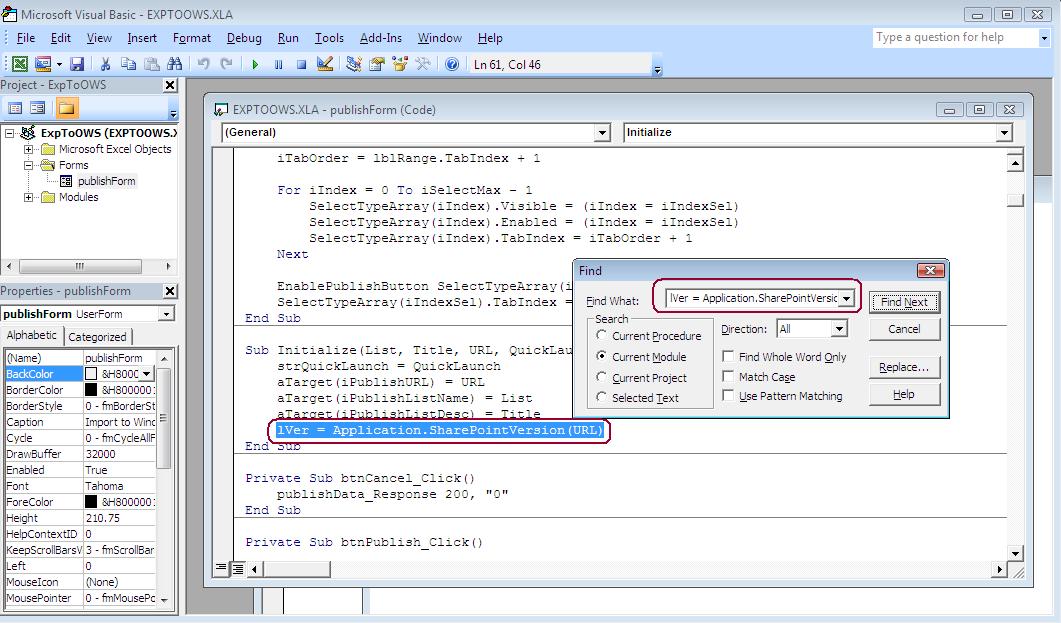Click the Reset stop icon
This screenshot has width=1061, height=623.
point(302,64)
